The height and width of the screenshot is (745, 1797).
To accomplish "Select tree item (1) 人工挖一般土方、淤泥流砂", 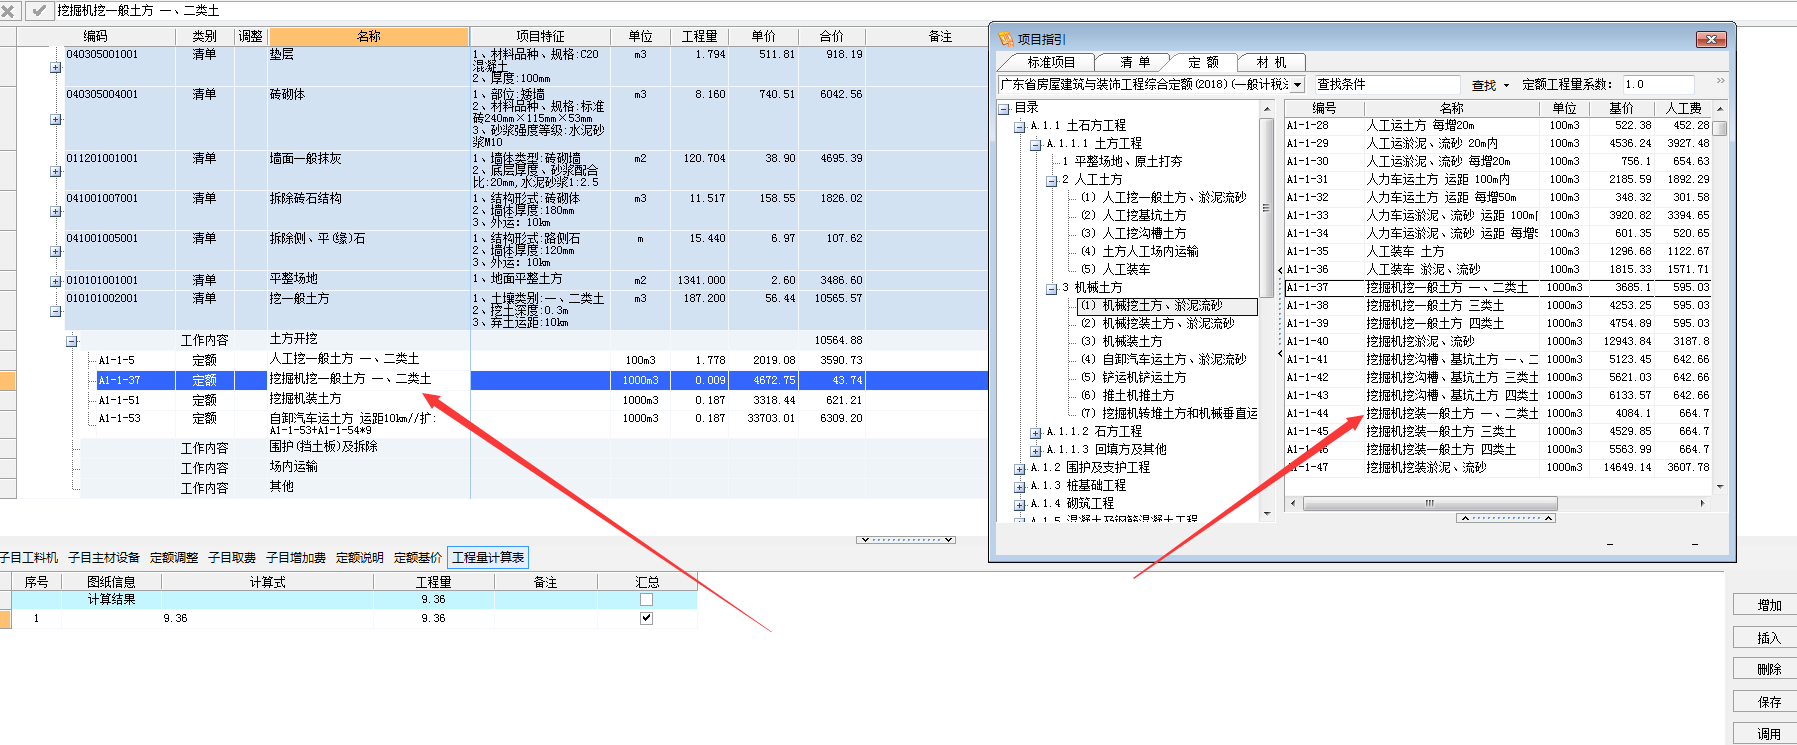I will (x=1163, y=198).
